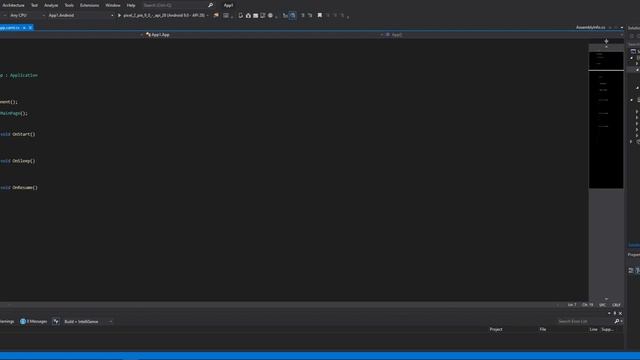640x360 pixels.
Task: Click the search magnifier icon in title bar
Action: (211, 5)
